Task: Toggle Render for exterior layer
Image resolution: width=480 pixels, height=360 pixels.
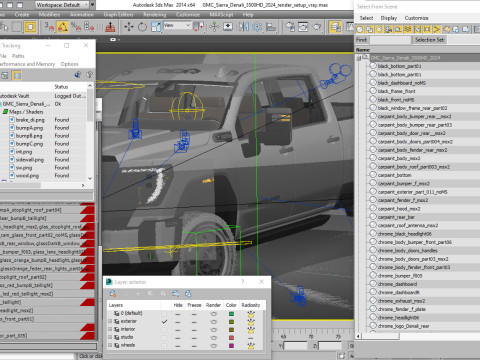Action: point(213,322)
